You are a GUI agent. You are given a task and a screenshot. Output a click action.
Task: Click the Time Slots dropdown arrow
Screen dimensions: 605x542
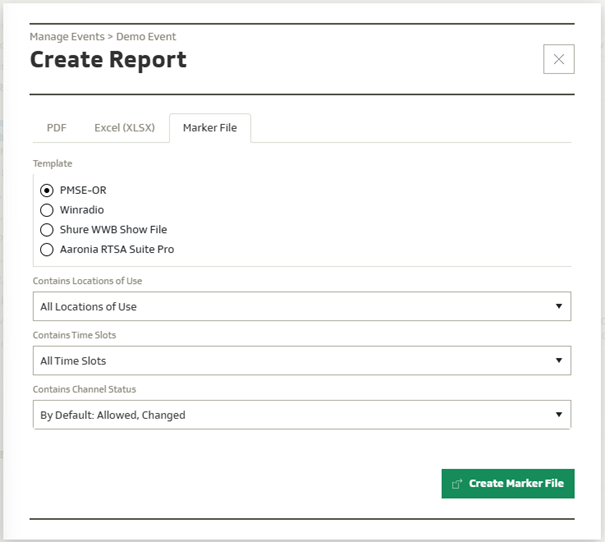point(558,360)
